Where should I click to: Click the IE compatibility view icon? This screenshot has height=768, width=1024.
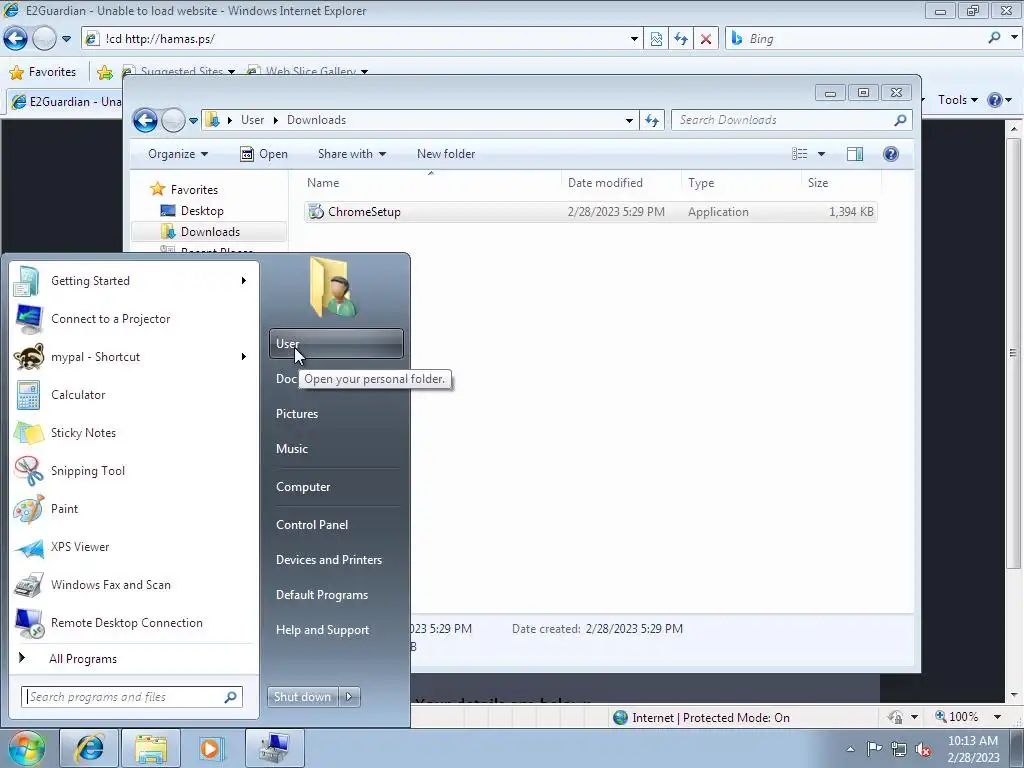coord(656,39)
